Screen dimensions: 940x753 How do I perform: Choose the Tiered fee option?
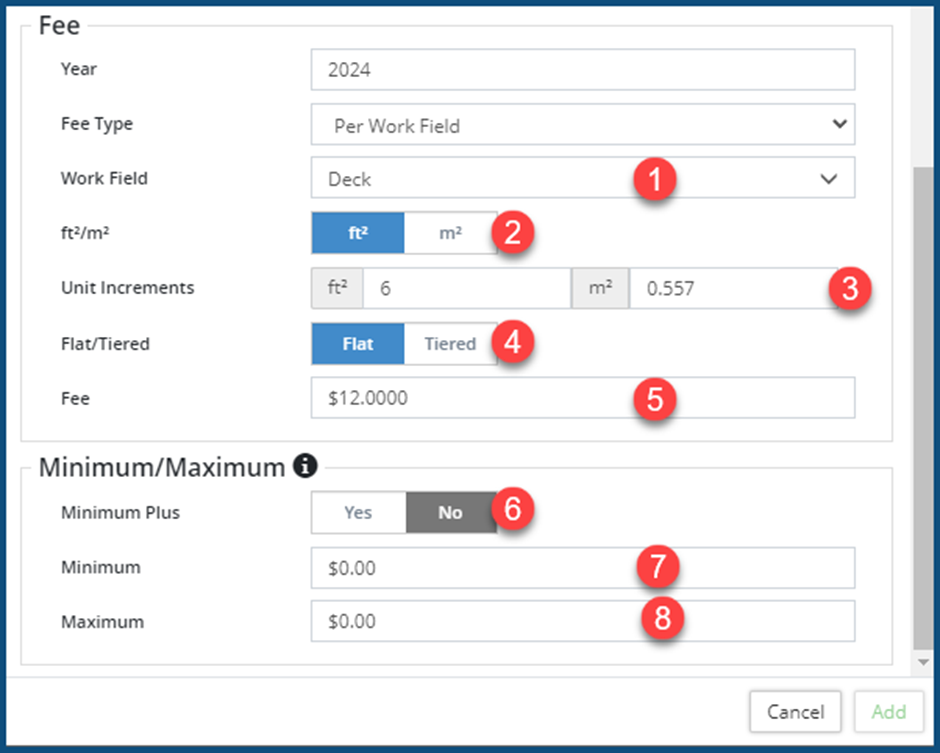coord(450,344)
